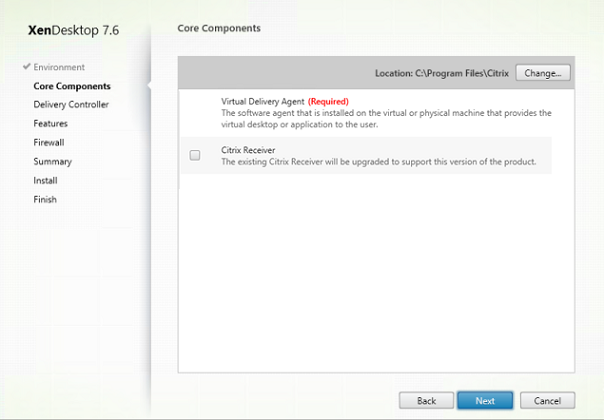Select the Environment step in sidebar

[59, 67]
